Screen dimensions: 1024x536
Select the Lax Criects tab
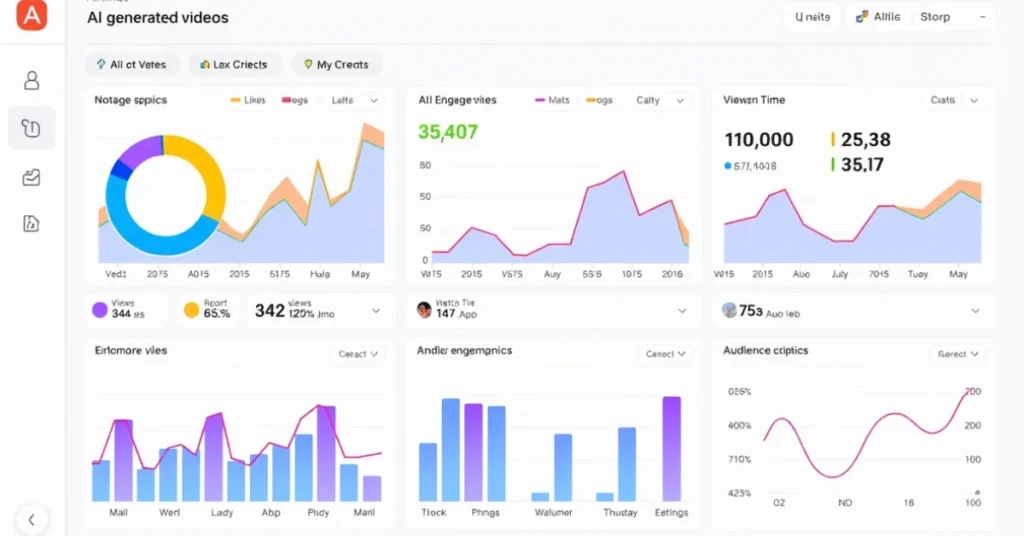[234, 65]
